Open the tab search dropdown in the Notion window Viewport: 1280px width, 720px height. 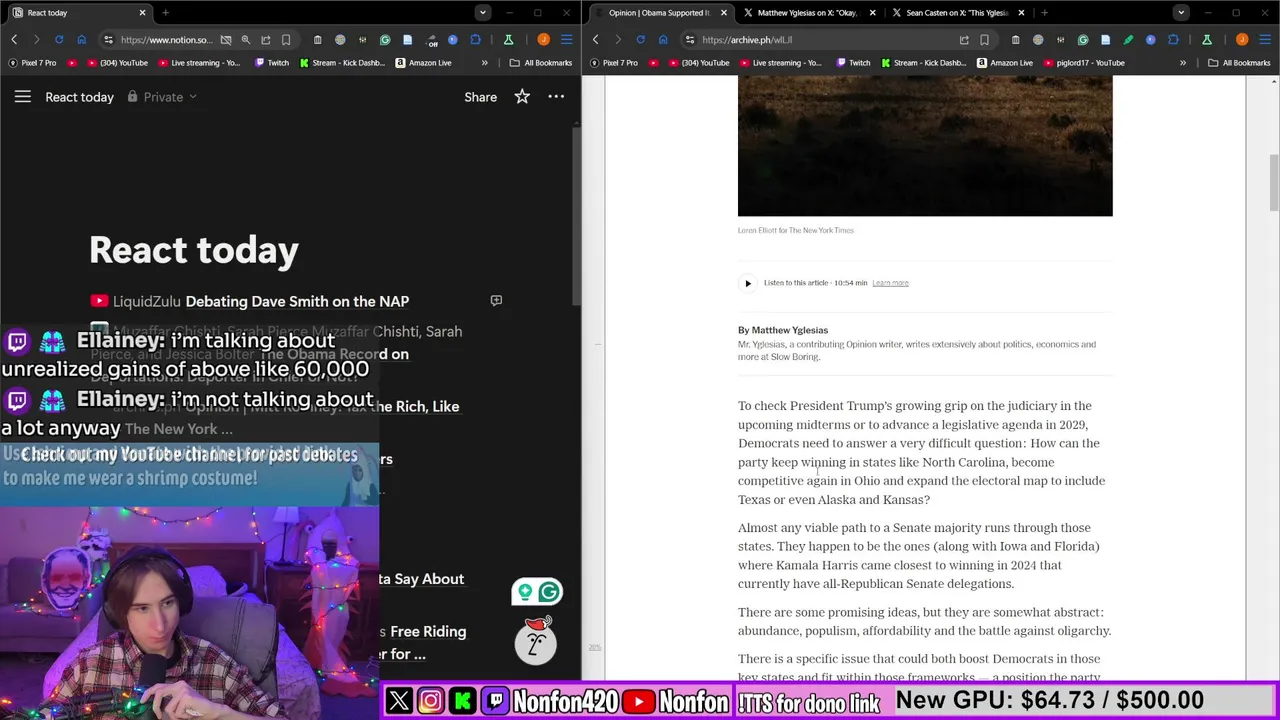[483, 13]
